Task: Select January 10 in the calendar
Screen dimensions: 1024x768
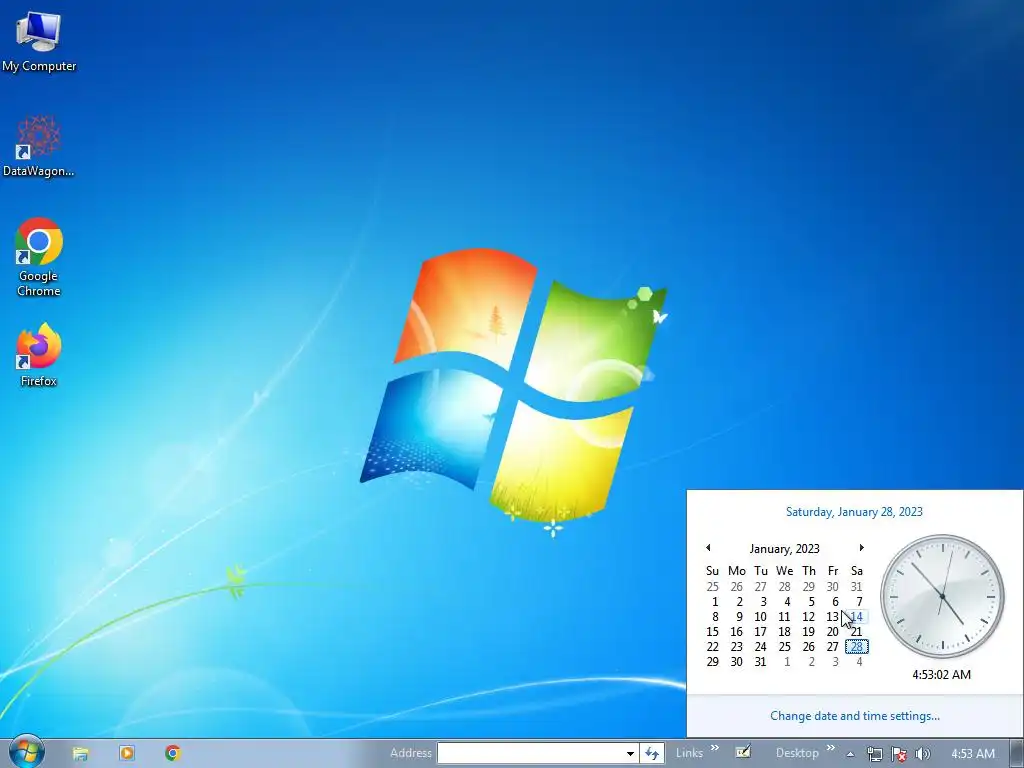Action: 760,616
